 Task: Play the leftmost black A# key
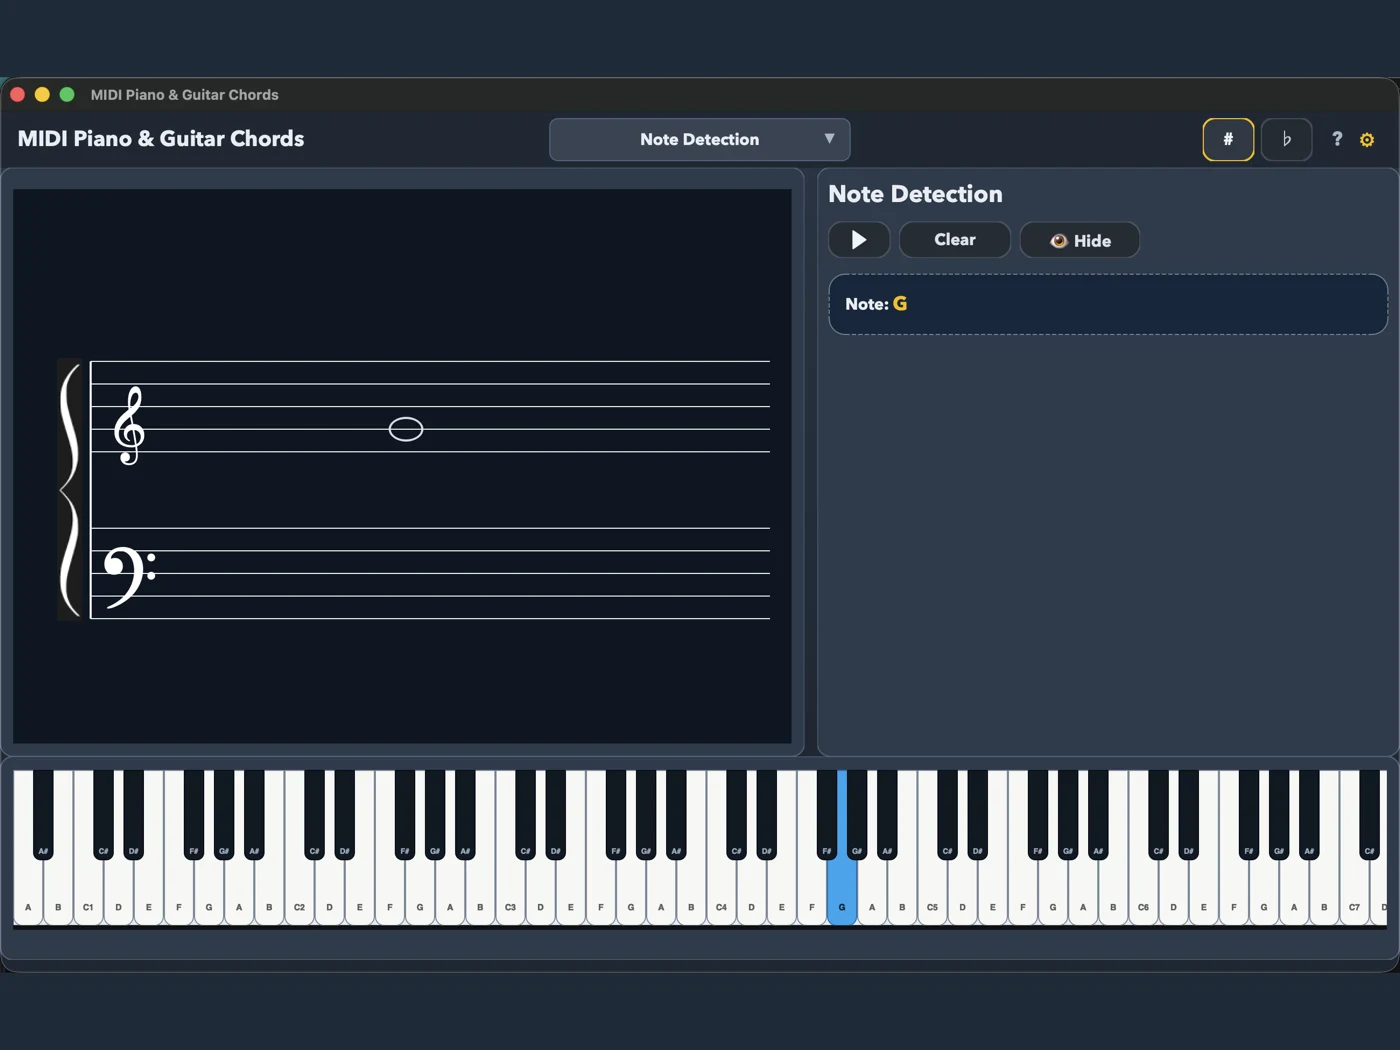coord(43,815)
